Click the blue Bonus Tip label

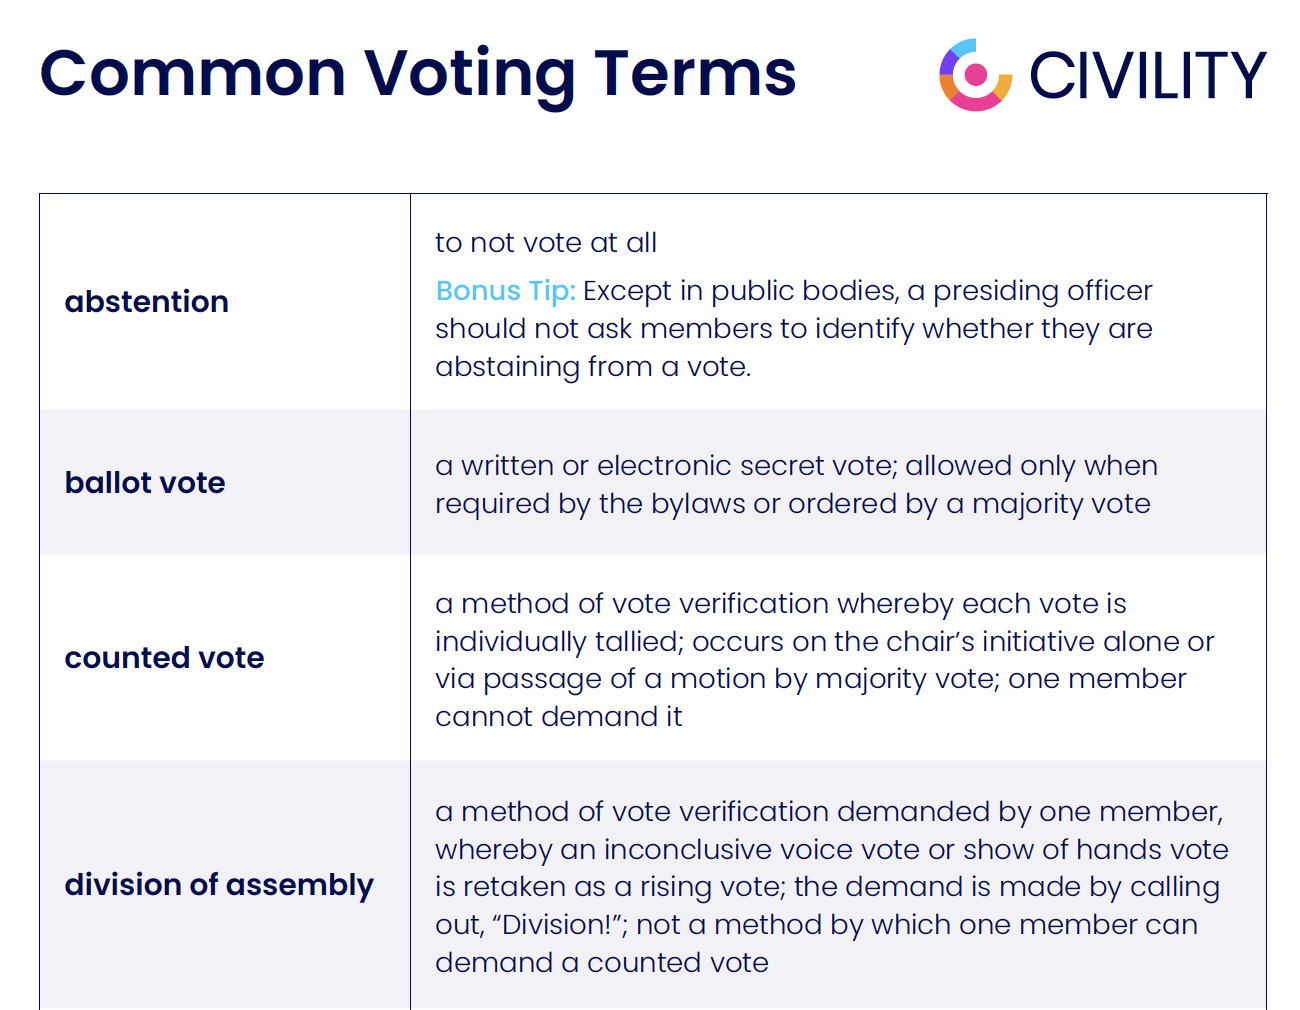[505, 291]
